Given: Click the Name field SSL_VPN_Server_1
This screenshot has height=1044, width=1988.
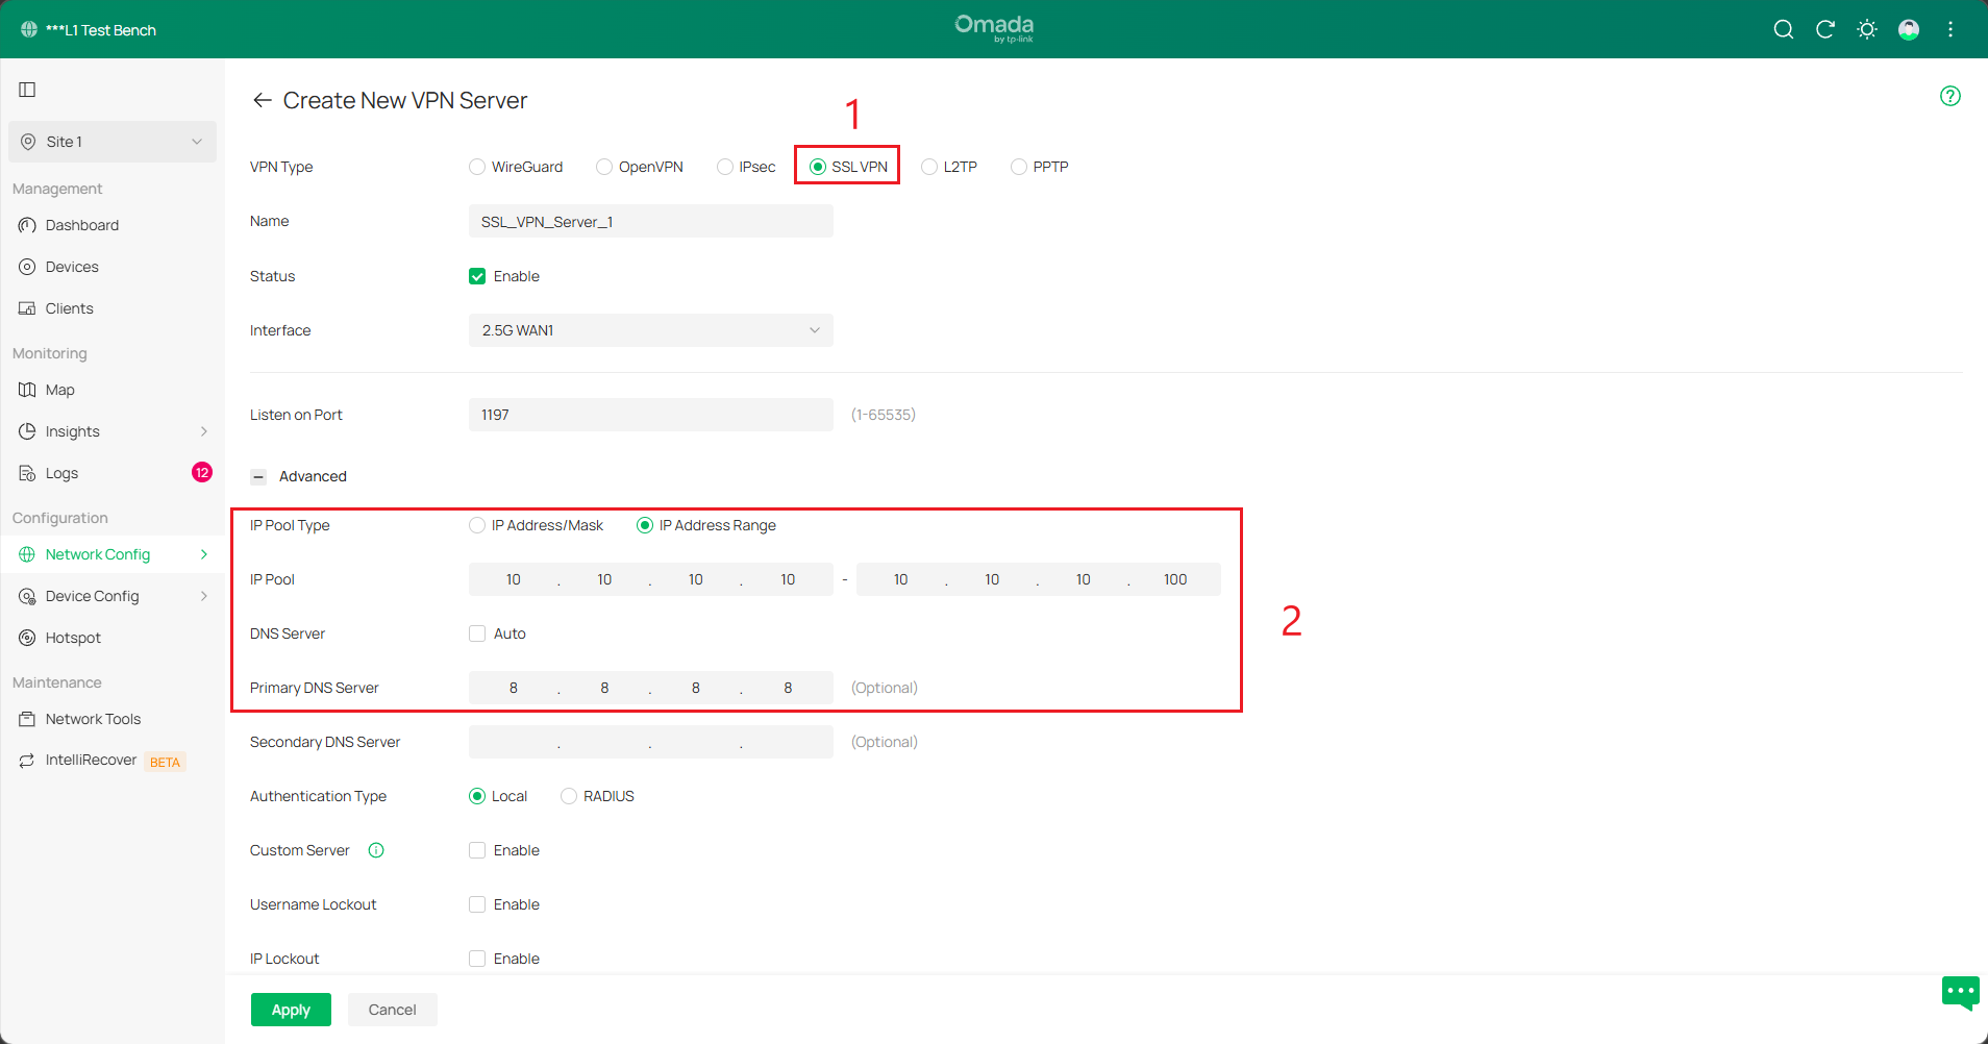Looking at the screenshot, I should [x=651, y=221].
